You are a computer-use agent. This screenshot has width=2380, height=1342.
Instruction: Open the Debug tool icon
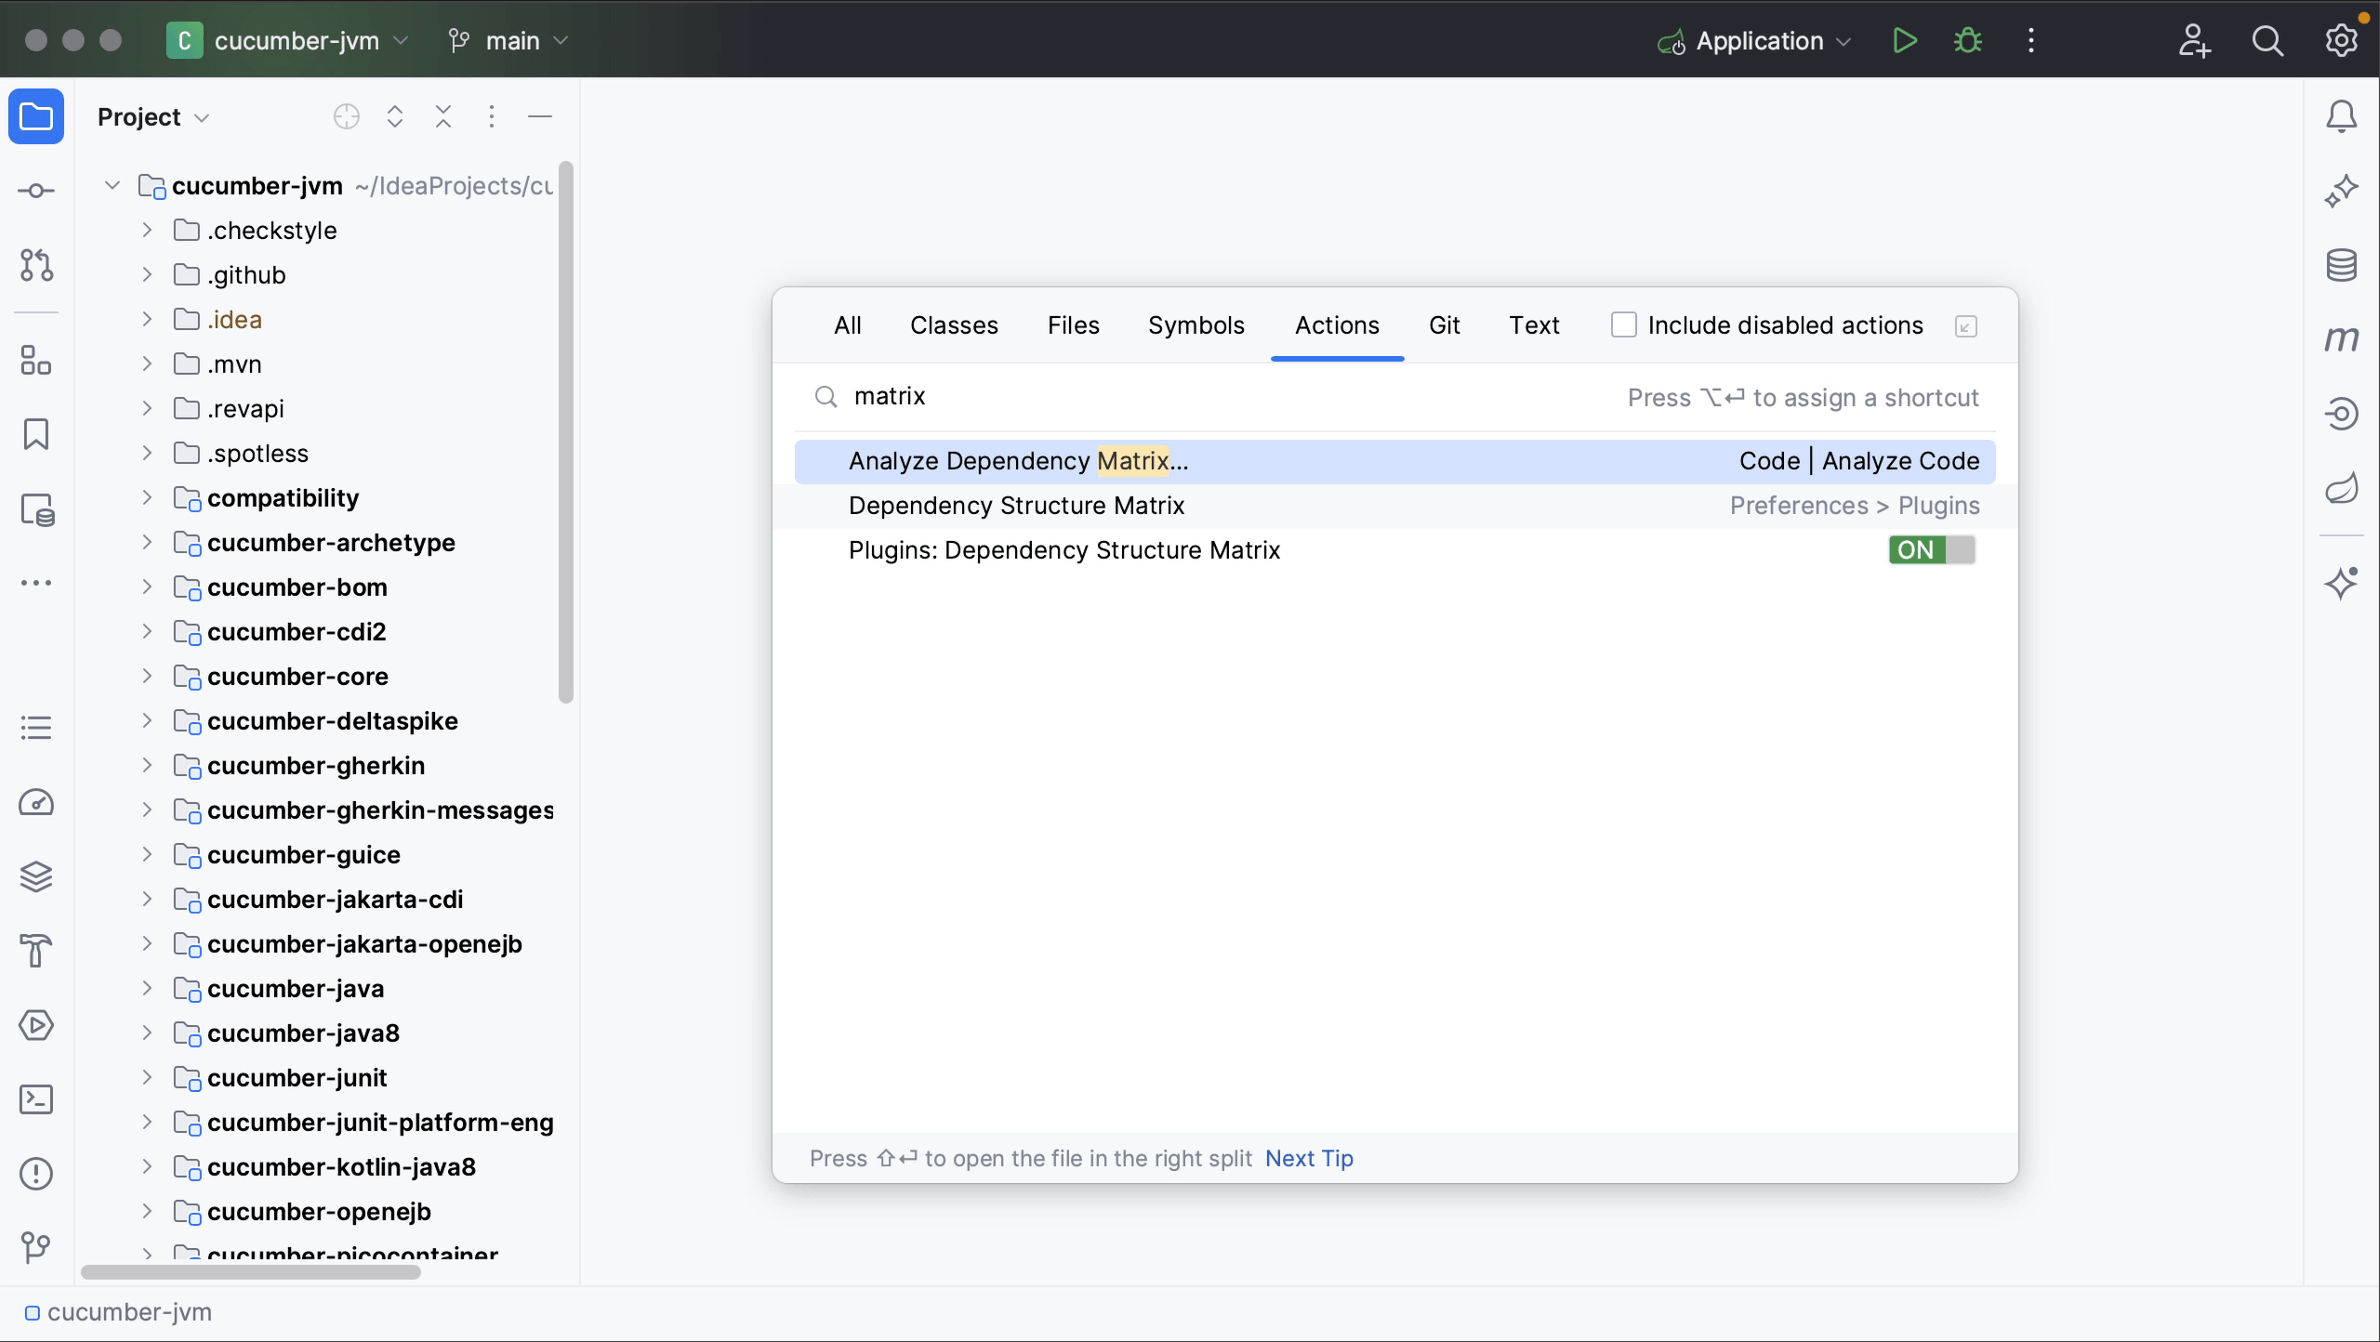coord(1968,41)
